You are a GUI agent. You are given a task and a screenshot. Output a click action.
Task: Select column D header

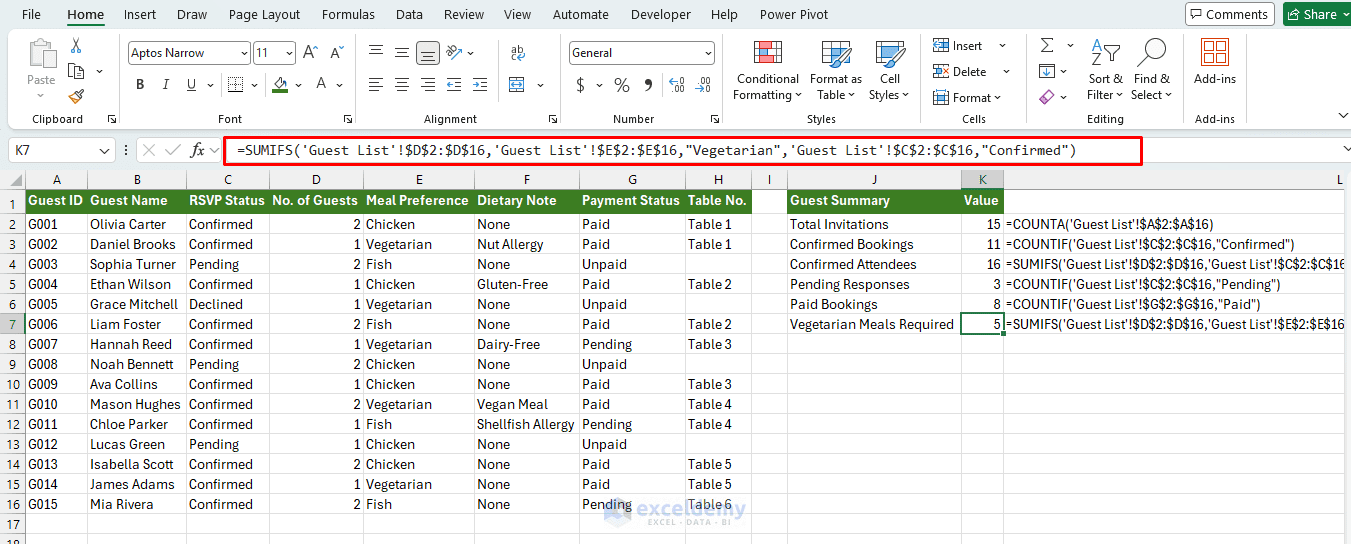point(316,179)
